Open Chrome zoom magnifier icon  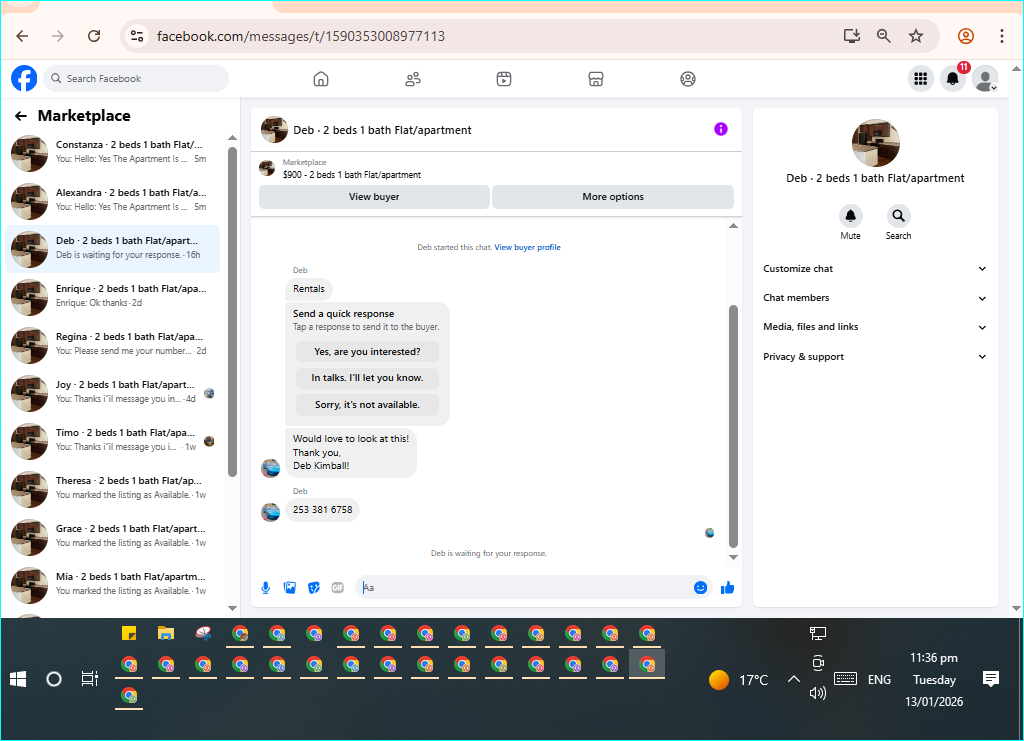click(x=884, y=36)
